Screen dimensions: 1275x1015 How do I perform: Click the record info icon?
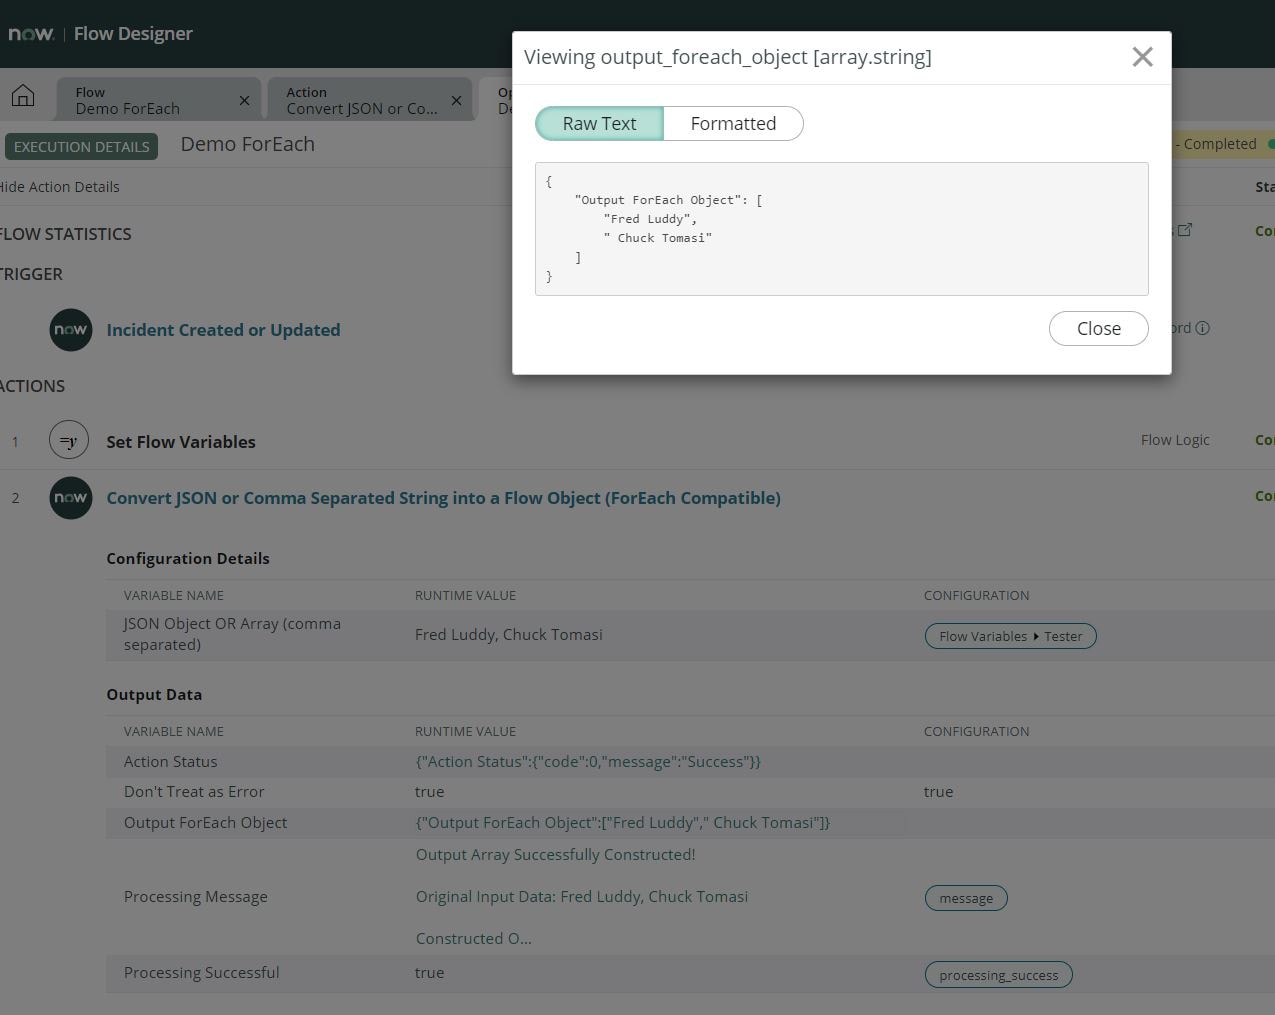coord(1203,328)
